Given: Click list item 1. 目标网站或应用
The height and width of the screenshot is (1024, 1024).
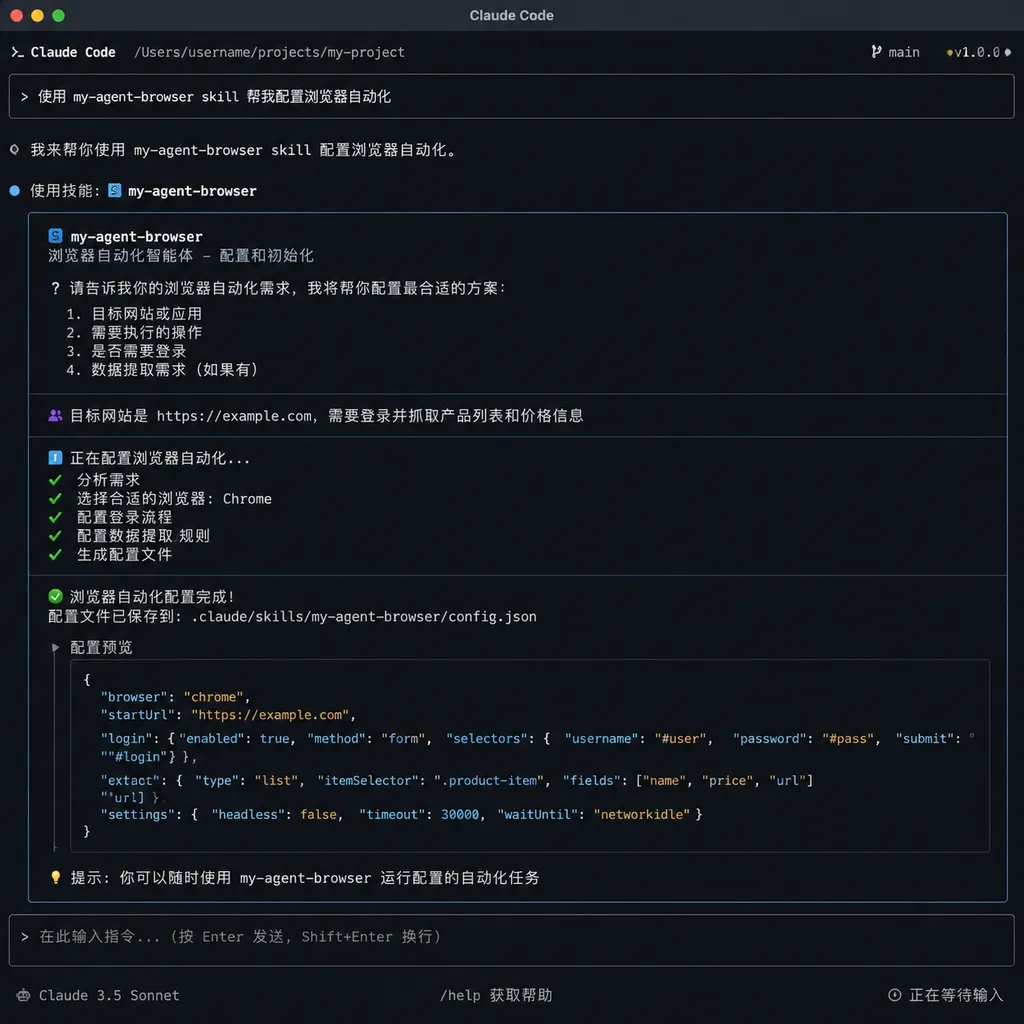Looking at the screenshot, I should [x=134, y=313].
